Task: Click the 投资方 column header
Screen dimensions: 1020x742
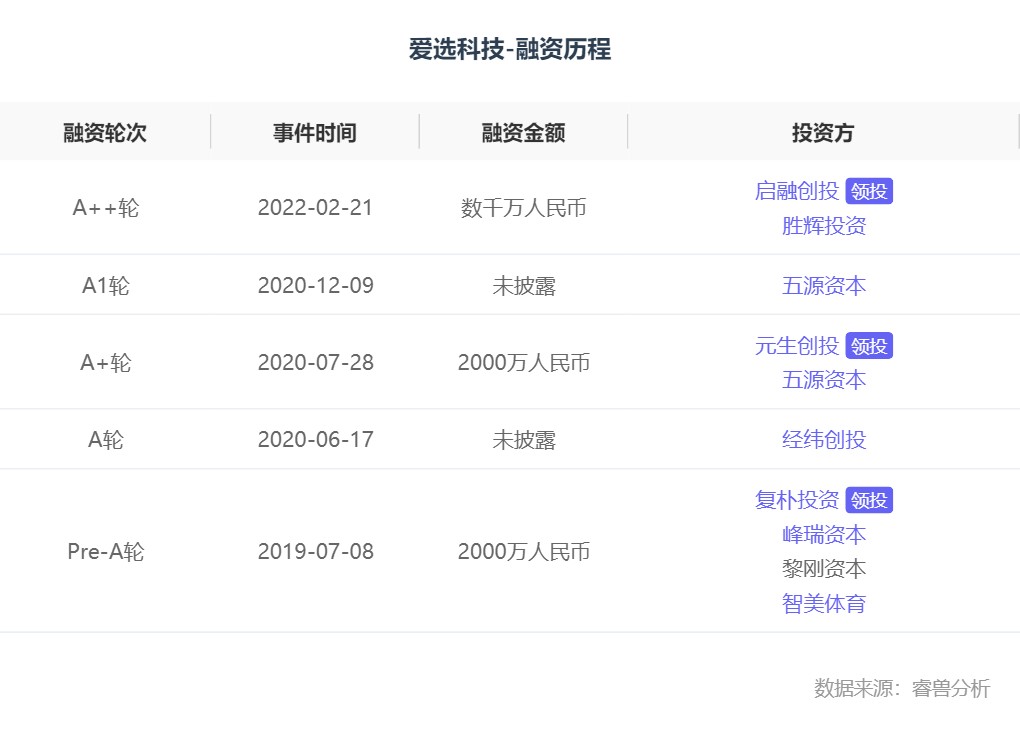Action: tap(823, 133)
